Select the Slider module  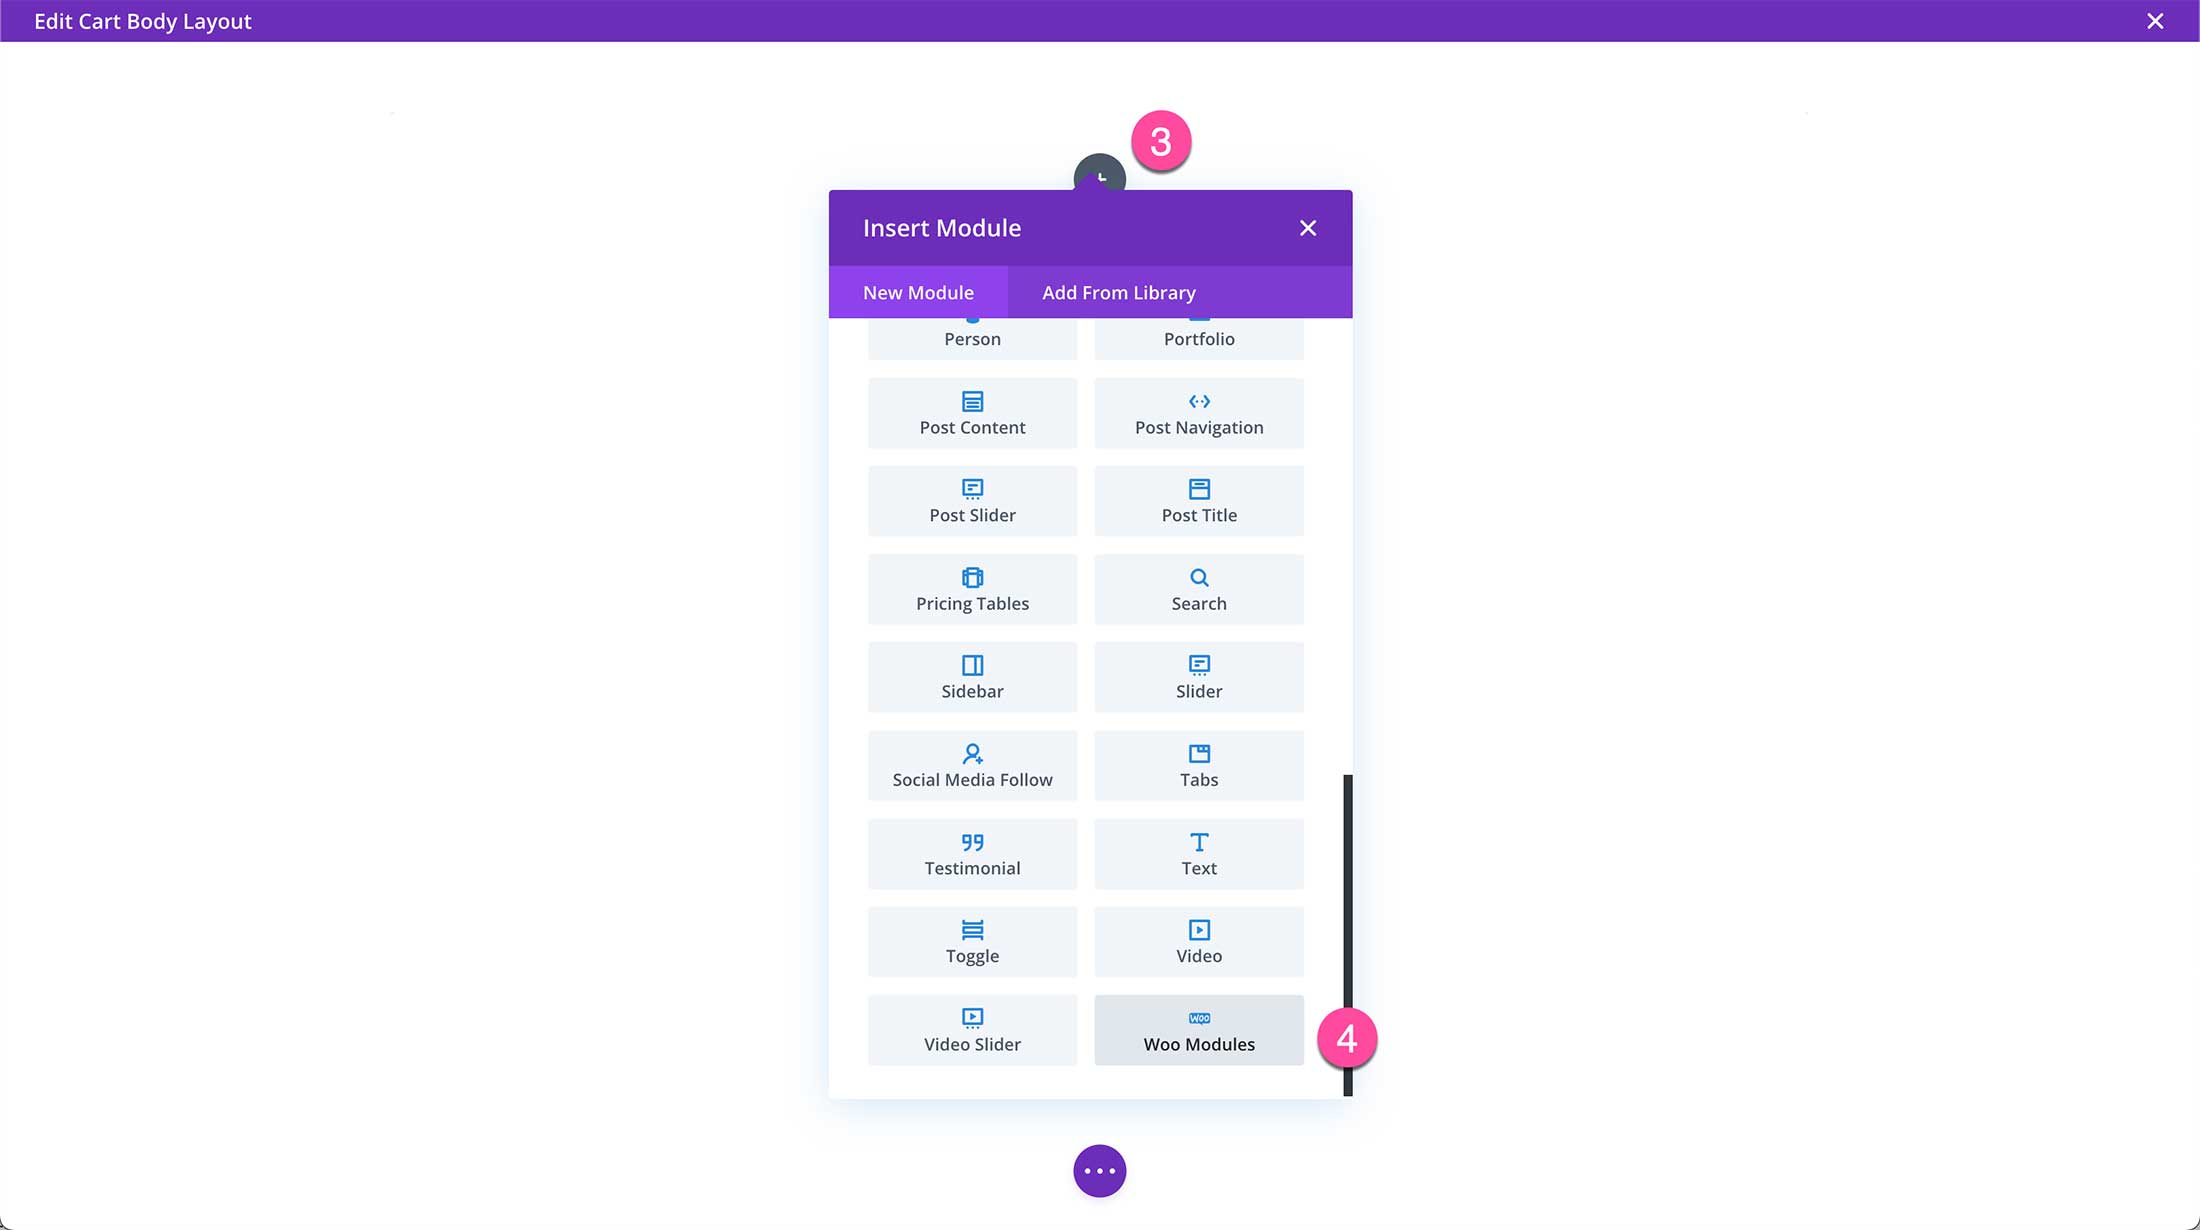point(1198,677)
